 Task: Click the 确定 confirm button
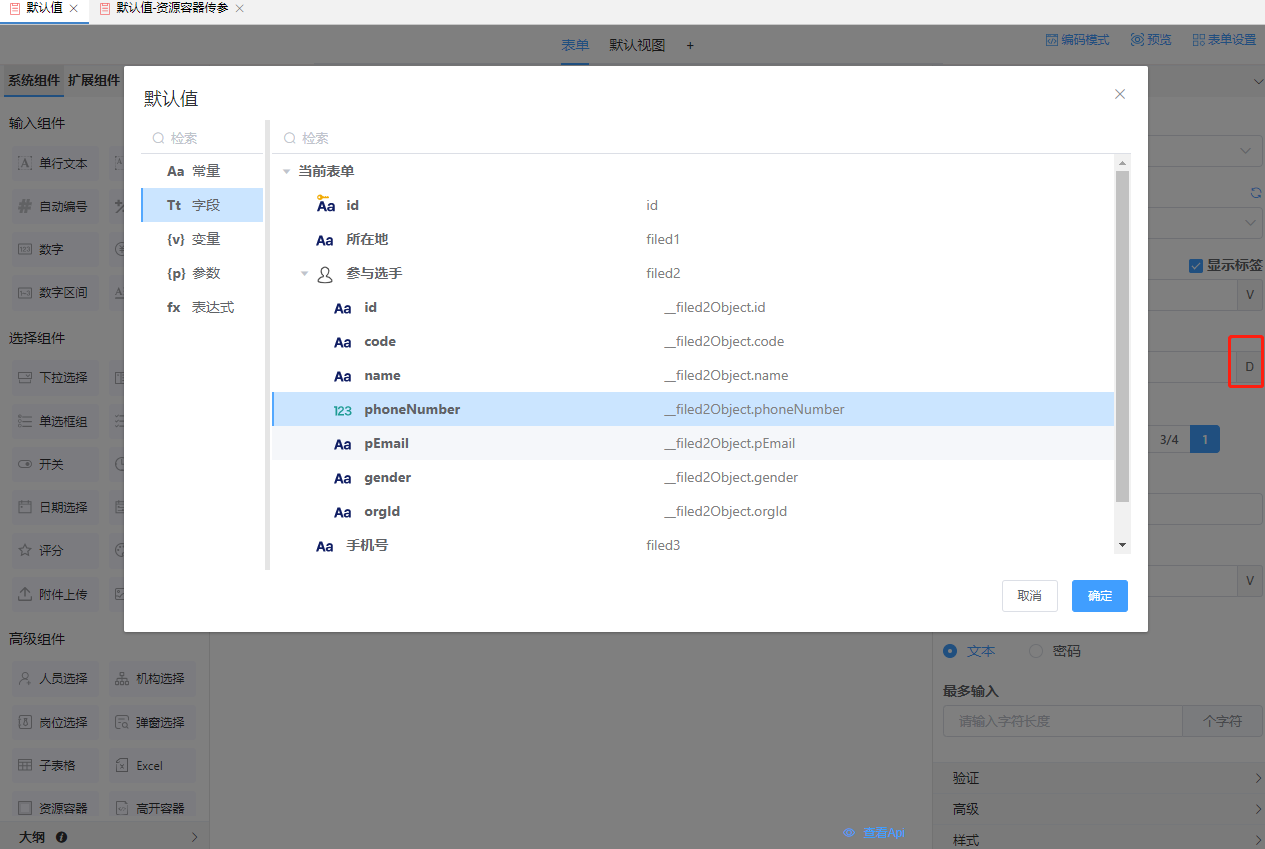pyautogui.click(x=1099, y=596)
